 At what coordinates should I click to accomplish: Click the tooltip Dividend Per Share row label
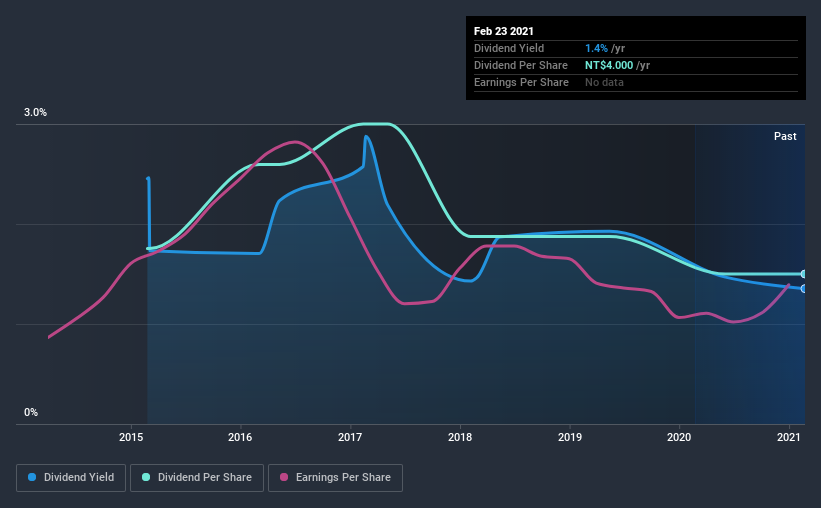(x=520, y=65)
